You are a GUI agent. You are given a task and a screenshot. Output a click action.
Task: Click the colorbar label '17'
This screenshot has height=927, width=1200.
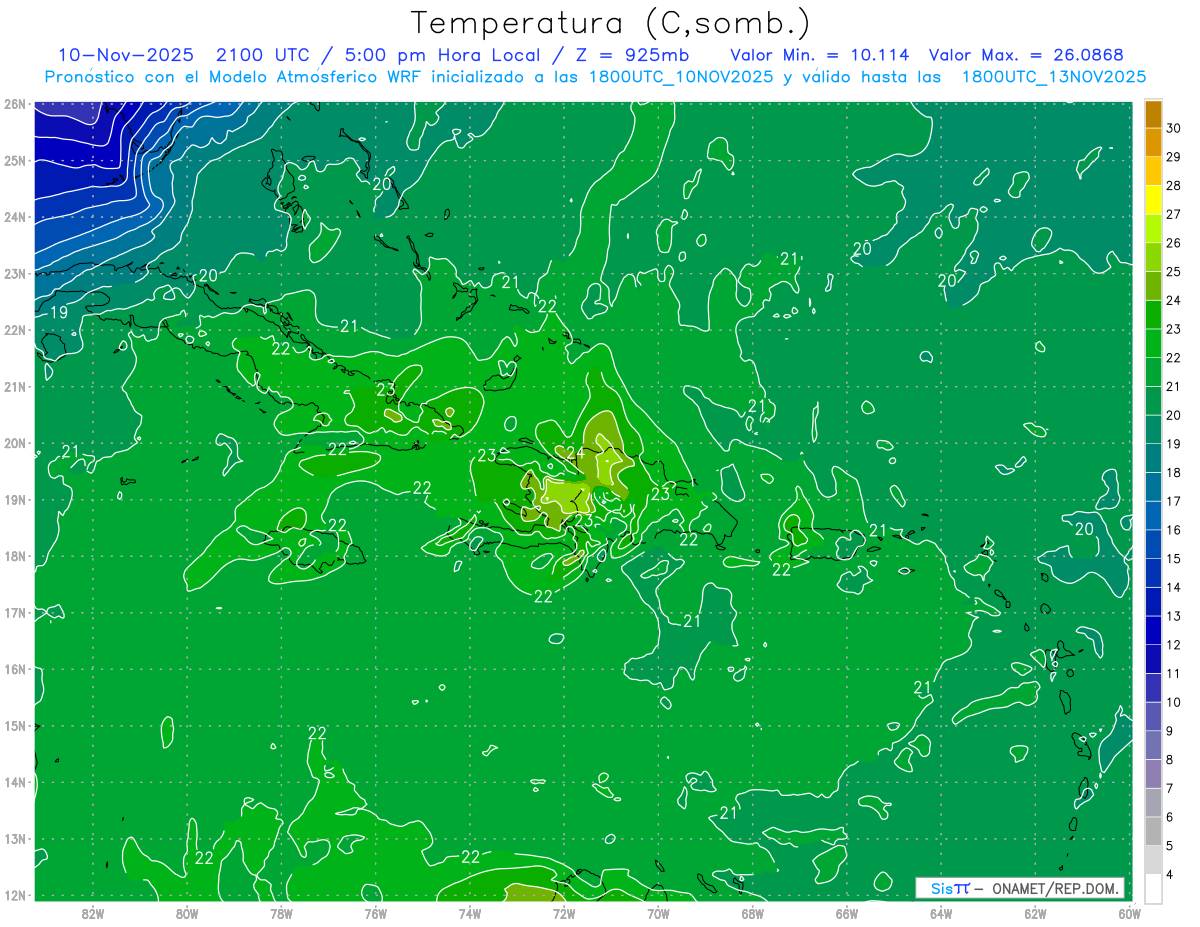1174,502
